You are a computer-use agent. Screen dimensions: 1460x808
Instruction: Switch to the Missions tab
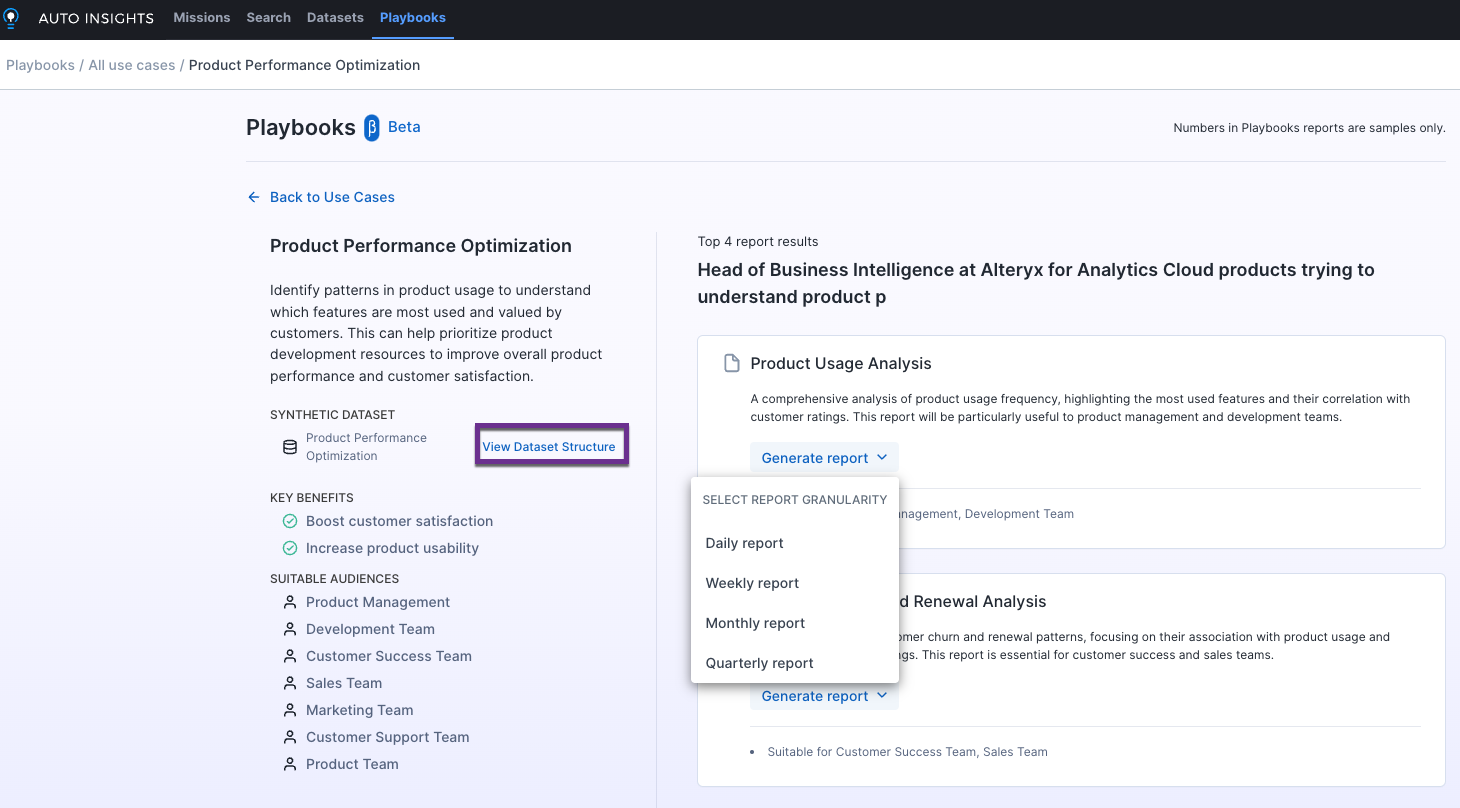[201, 17]
